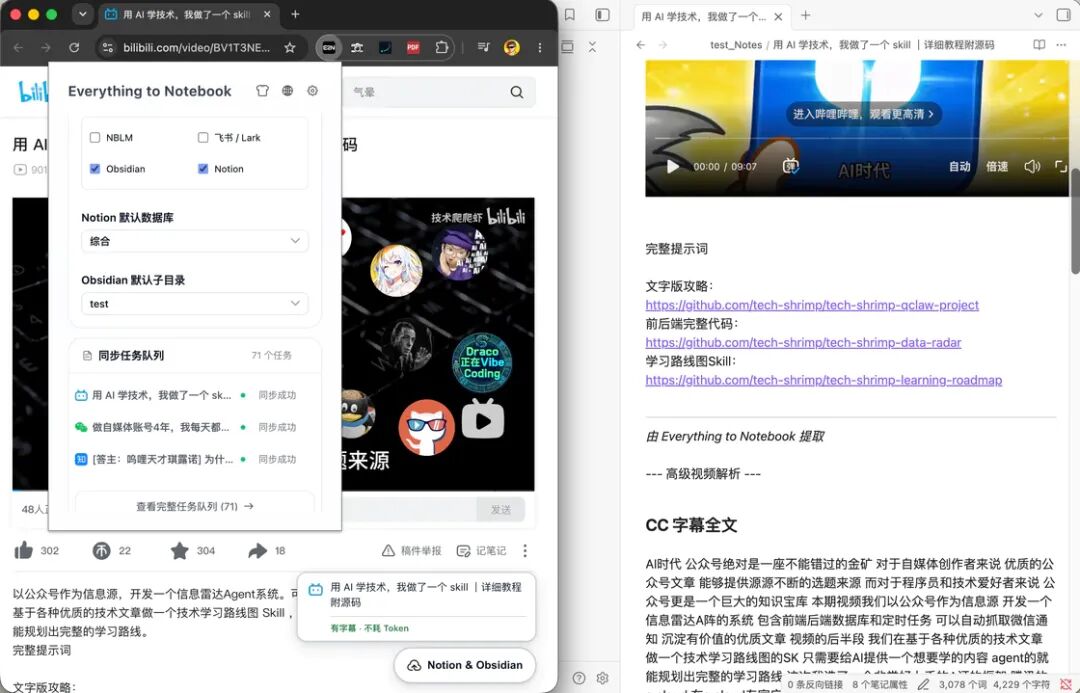Mute the embedded video volume

[1032, 167]
